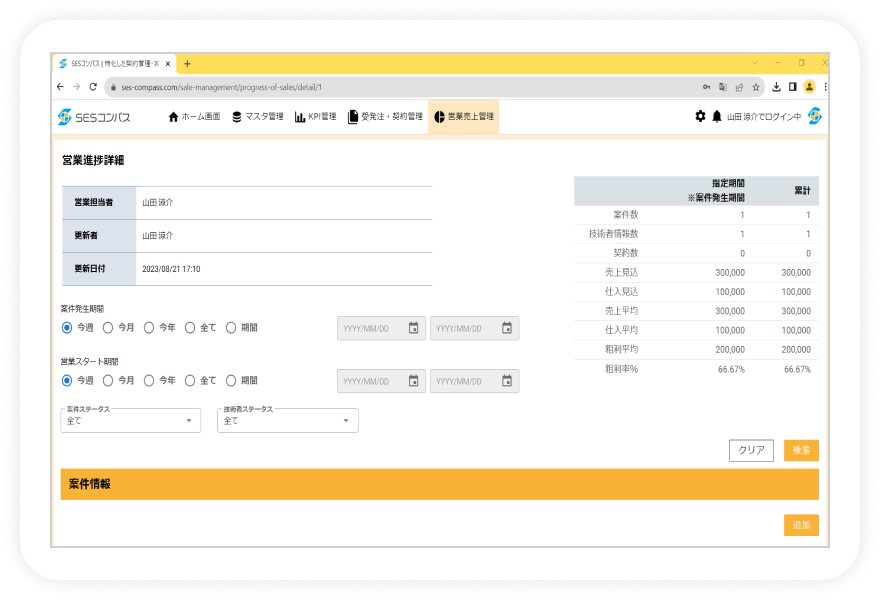Screen dimensions: 880x600
Task: Open the settings gear icon
Action: tap(700, 116)
